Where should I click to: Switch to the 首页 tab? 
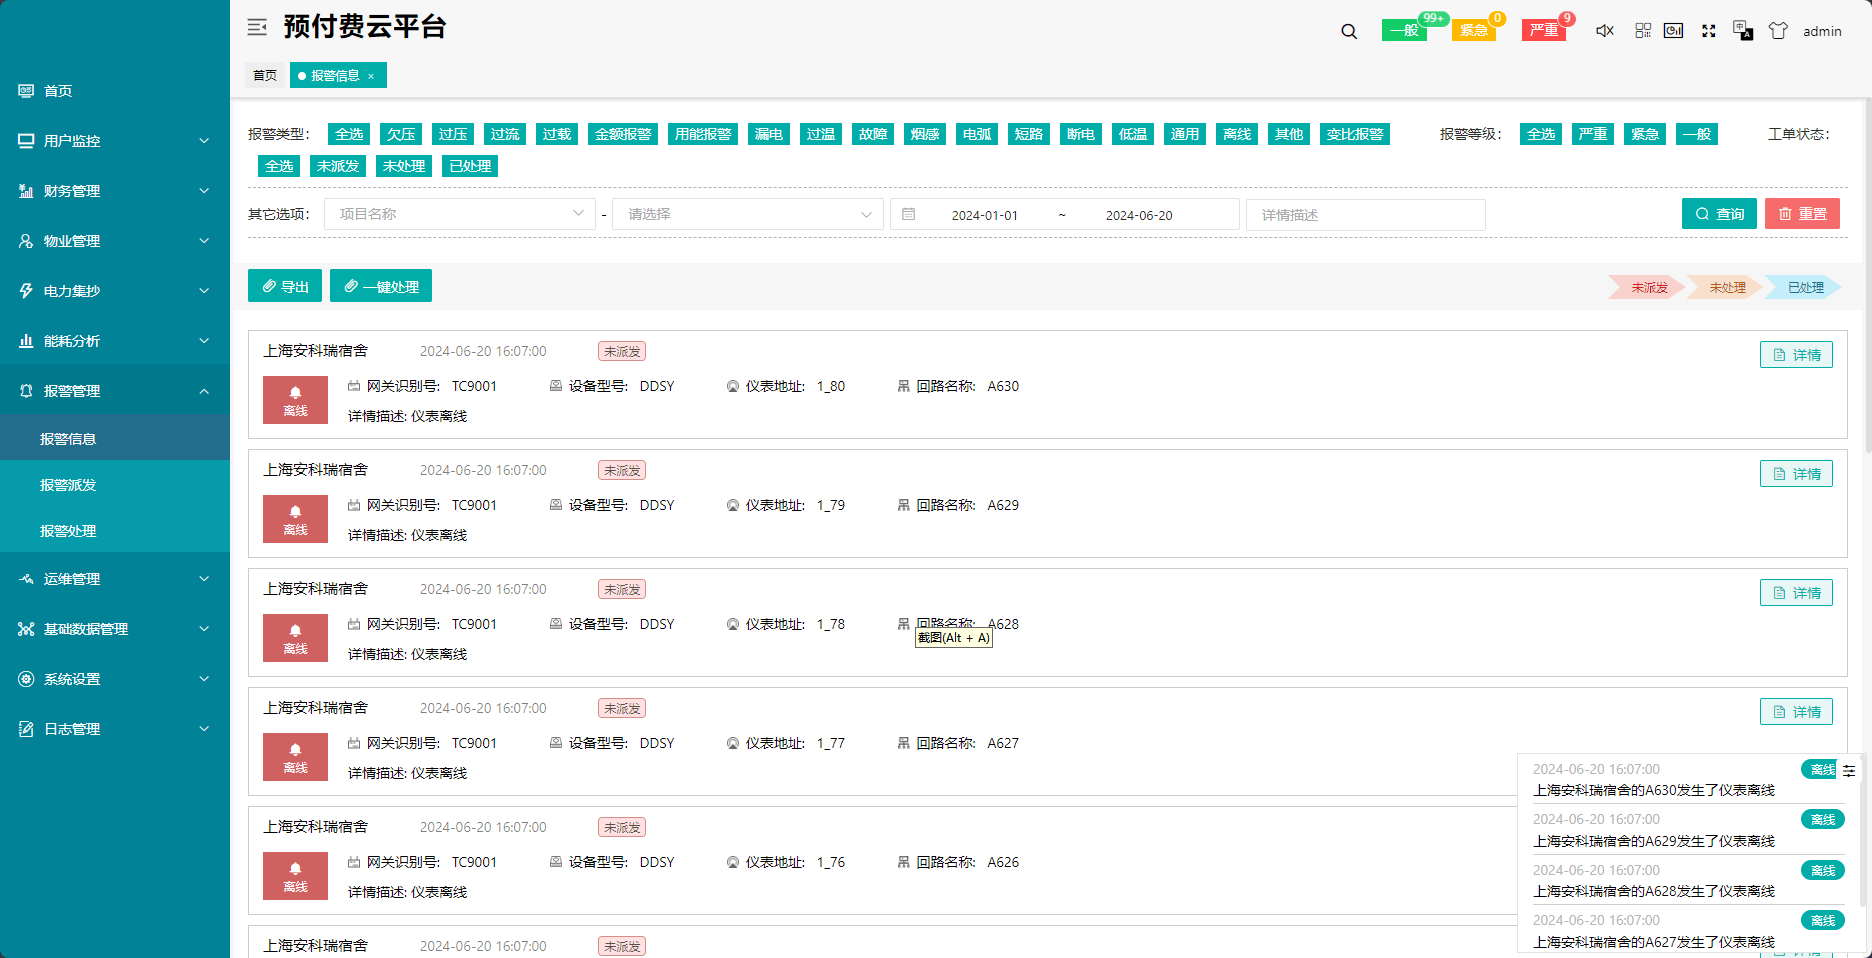265,76
